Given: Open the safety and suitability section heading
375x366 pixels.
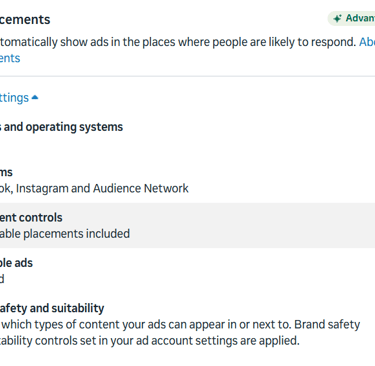Looking at the screenshot, I should pyautogui.click(x=52, y=308).
